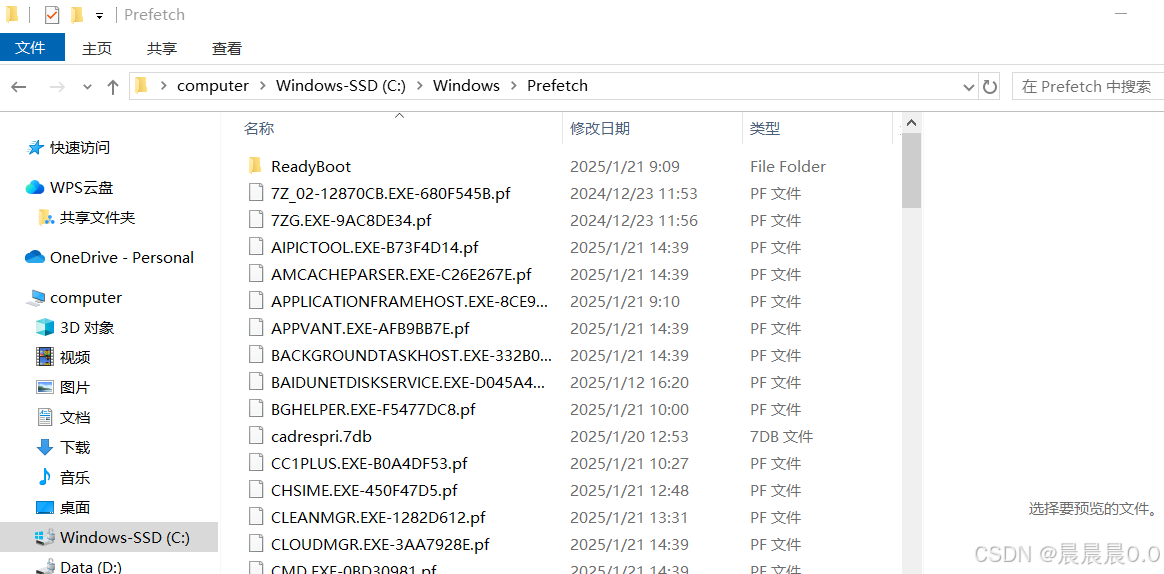
Task: Select file BGHELPER.EXE-F5477DC8.pf
Action: point(373,409)
